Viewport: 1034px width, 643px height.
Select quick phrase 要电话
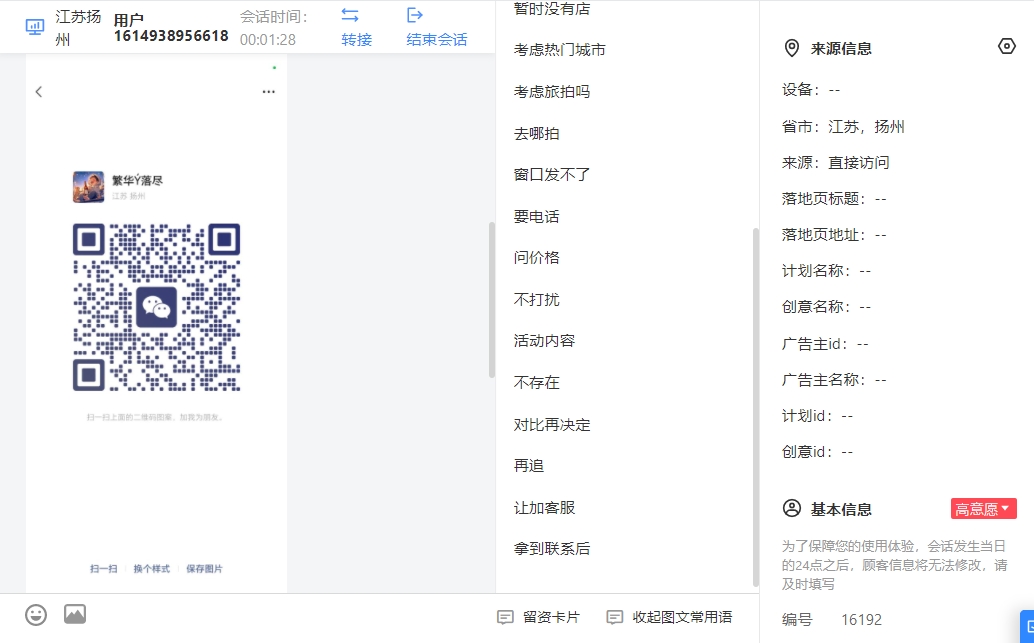coord(536,217)
